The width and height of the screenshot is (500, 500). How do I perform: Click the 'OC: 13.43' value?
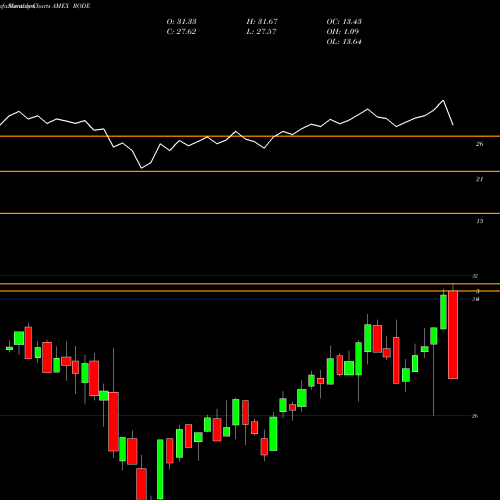344,22
